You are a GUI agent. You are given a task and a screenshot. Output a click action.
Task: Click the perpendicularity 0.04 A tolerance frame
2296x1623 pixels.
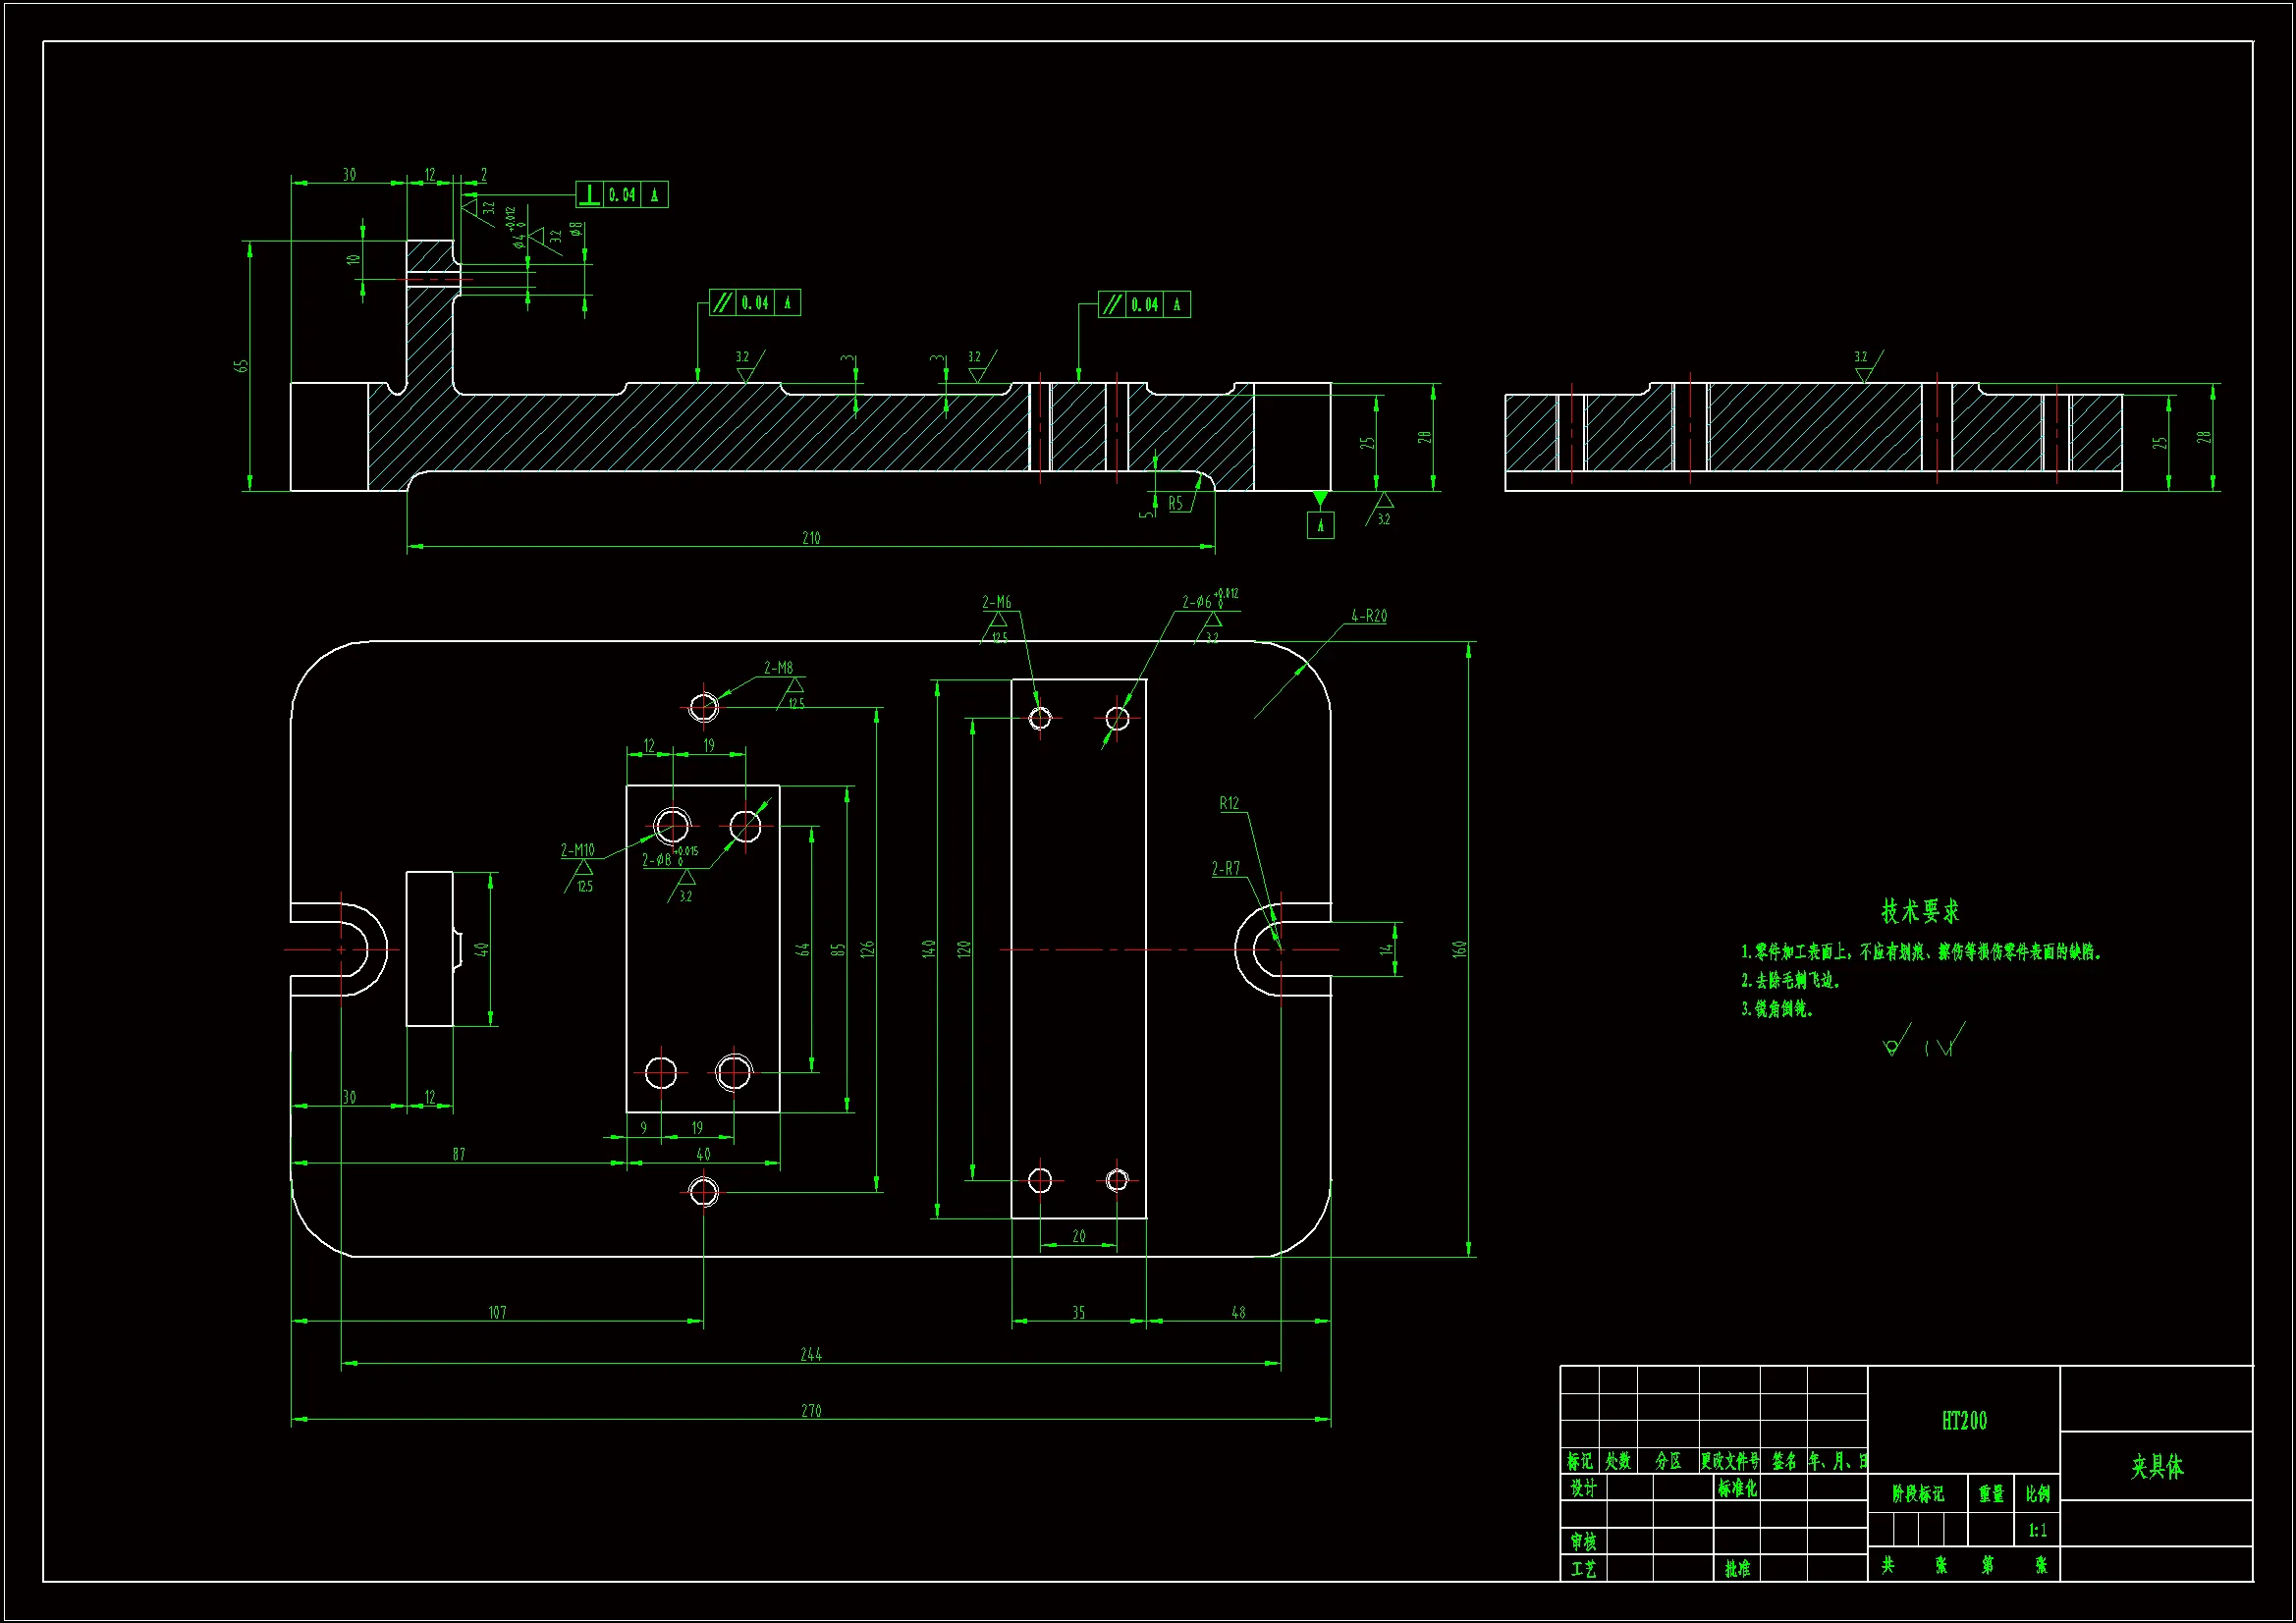click(621, 195)
